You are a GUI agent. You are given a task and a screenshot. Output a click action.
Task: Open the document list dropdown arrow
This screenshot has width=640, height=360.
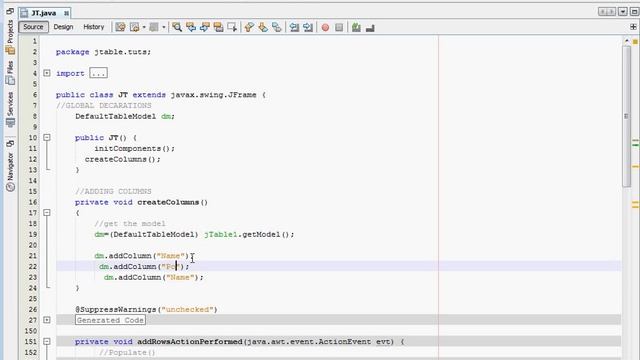pyautogui.click(x=623, y=11)
